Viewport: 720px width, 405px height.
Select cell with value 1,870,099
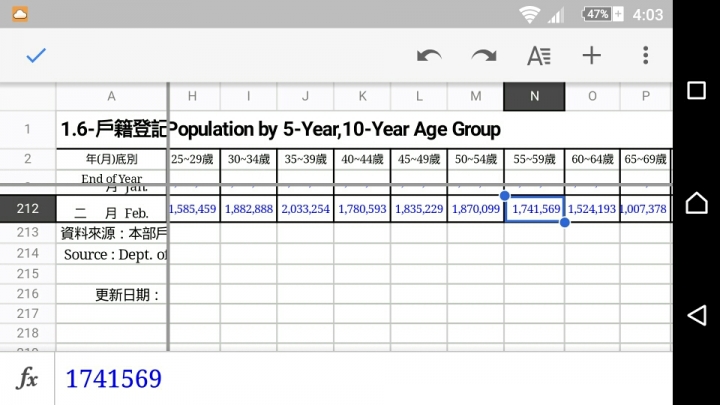coord(476,209)
